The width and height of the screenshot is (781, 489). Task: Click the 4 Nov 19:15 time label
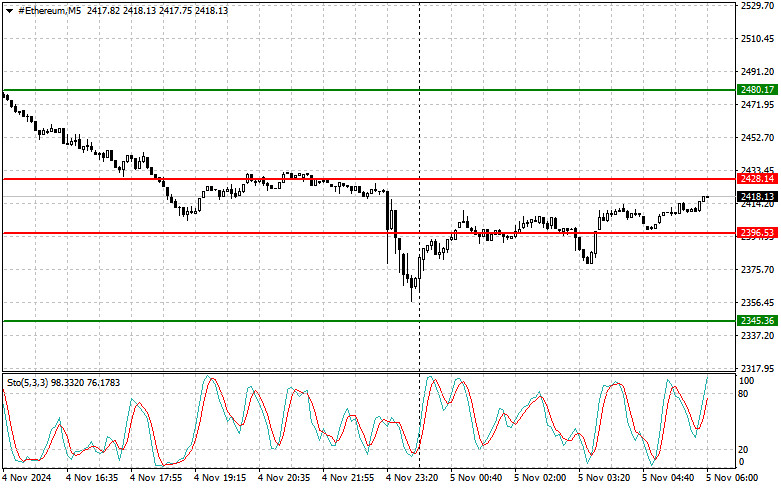click(220, 478)
